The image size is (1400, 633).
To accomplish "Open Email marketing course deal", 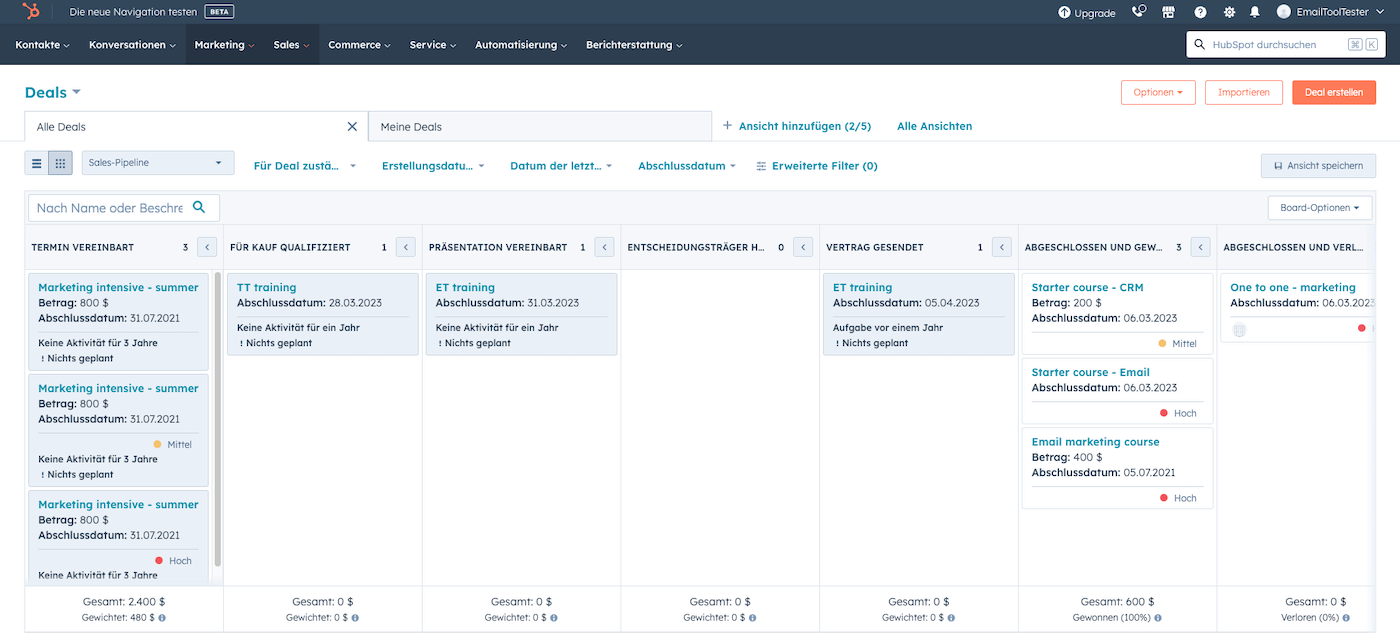I will tap(1095, 441).
